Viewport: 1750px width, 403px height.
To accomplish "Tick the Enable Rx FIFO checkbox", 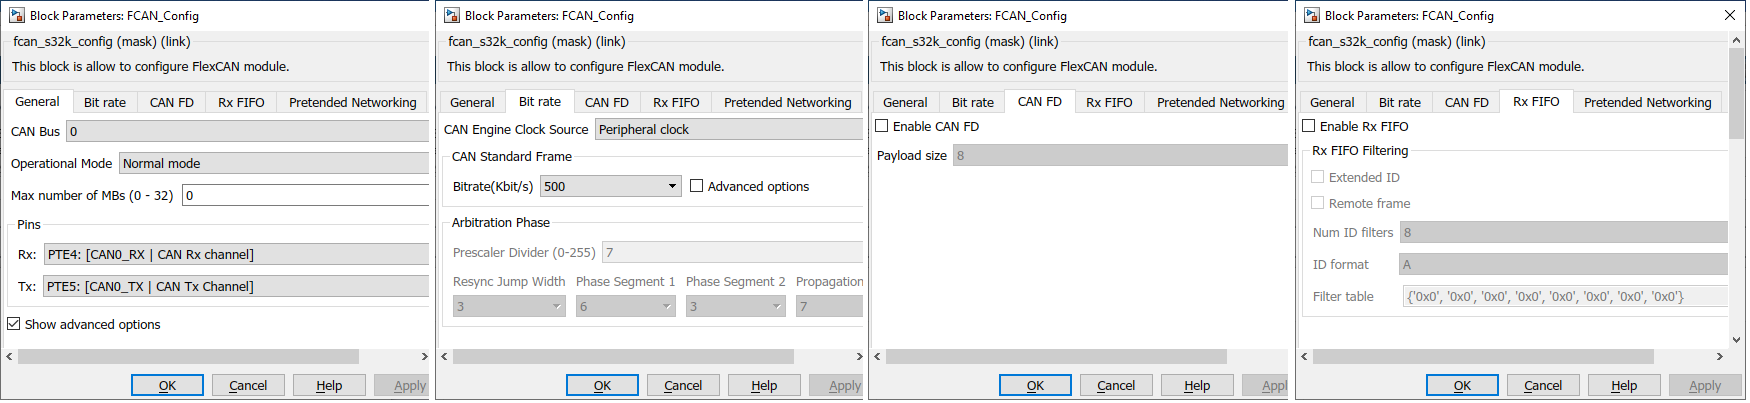I will pyautogui.click(x=1309, y=126).
